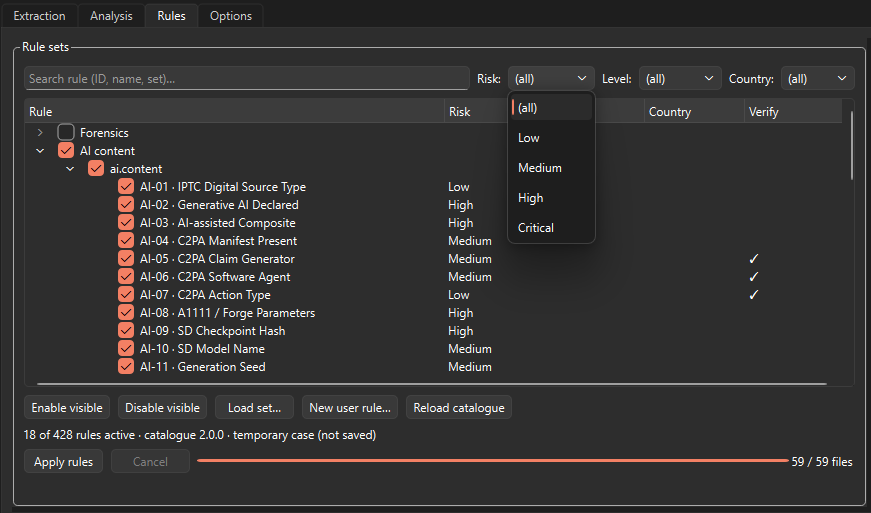Image resolution: width=871 pixels, height=513 pixels.
Task: Open the Country filter dropdown
Action: click(x=817, y=79)
